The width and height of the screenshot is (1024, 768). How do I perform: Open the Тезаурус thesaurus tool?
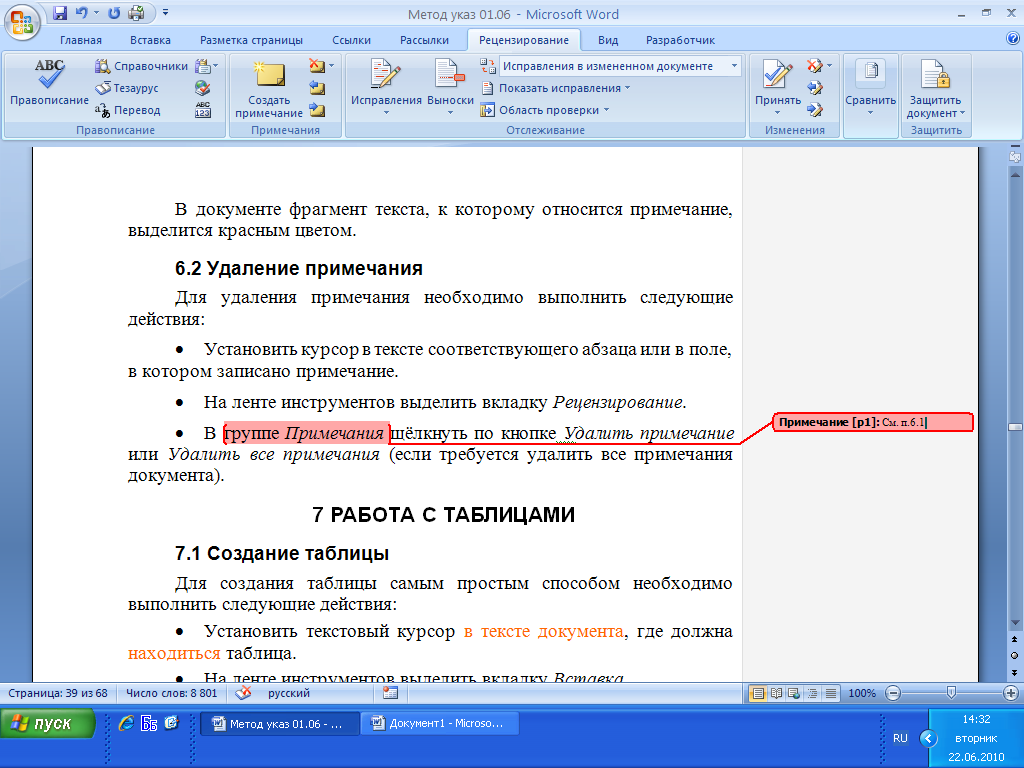[127, 89]
